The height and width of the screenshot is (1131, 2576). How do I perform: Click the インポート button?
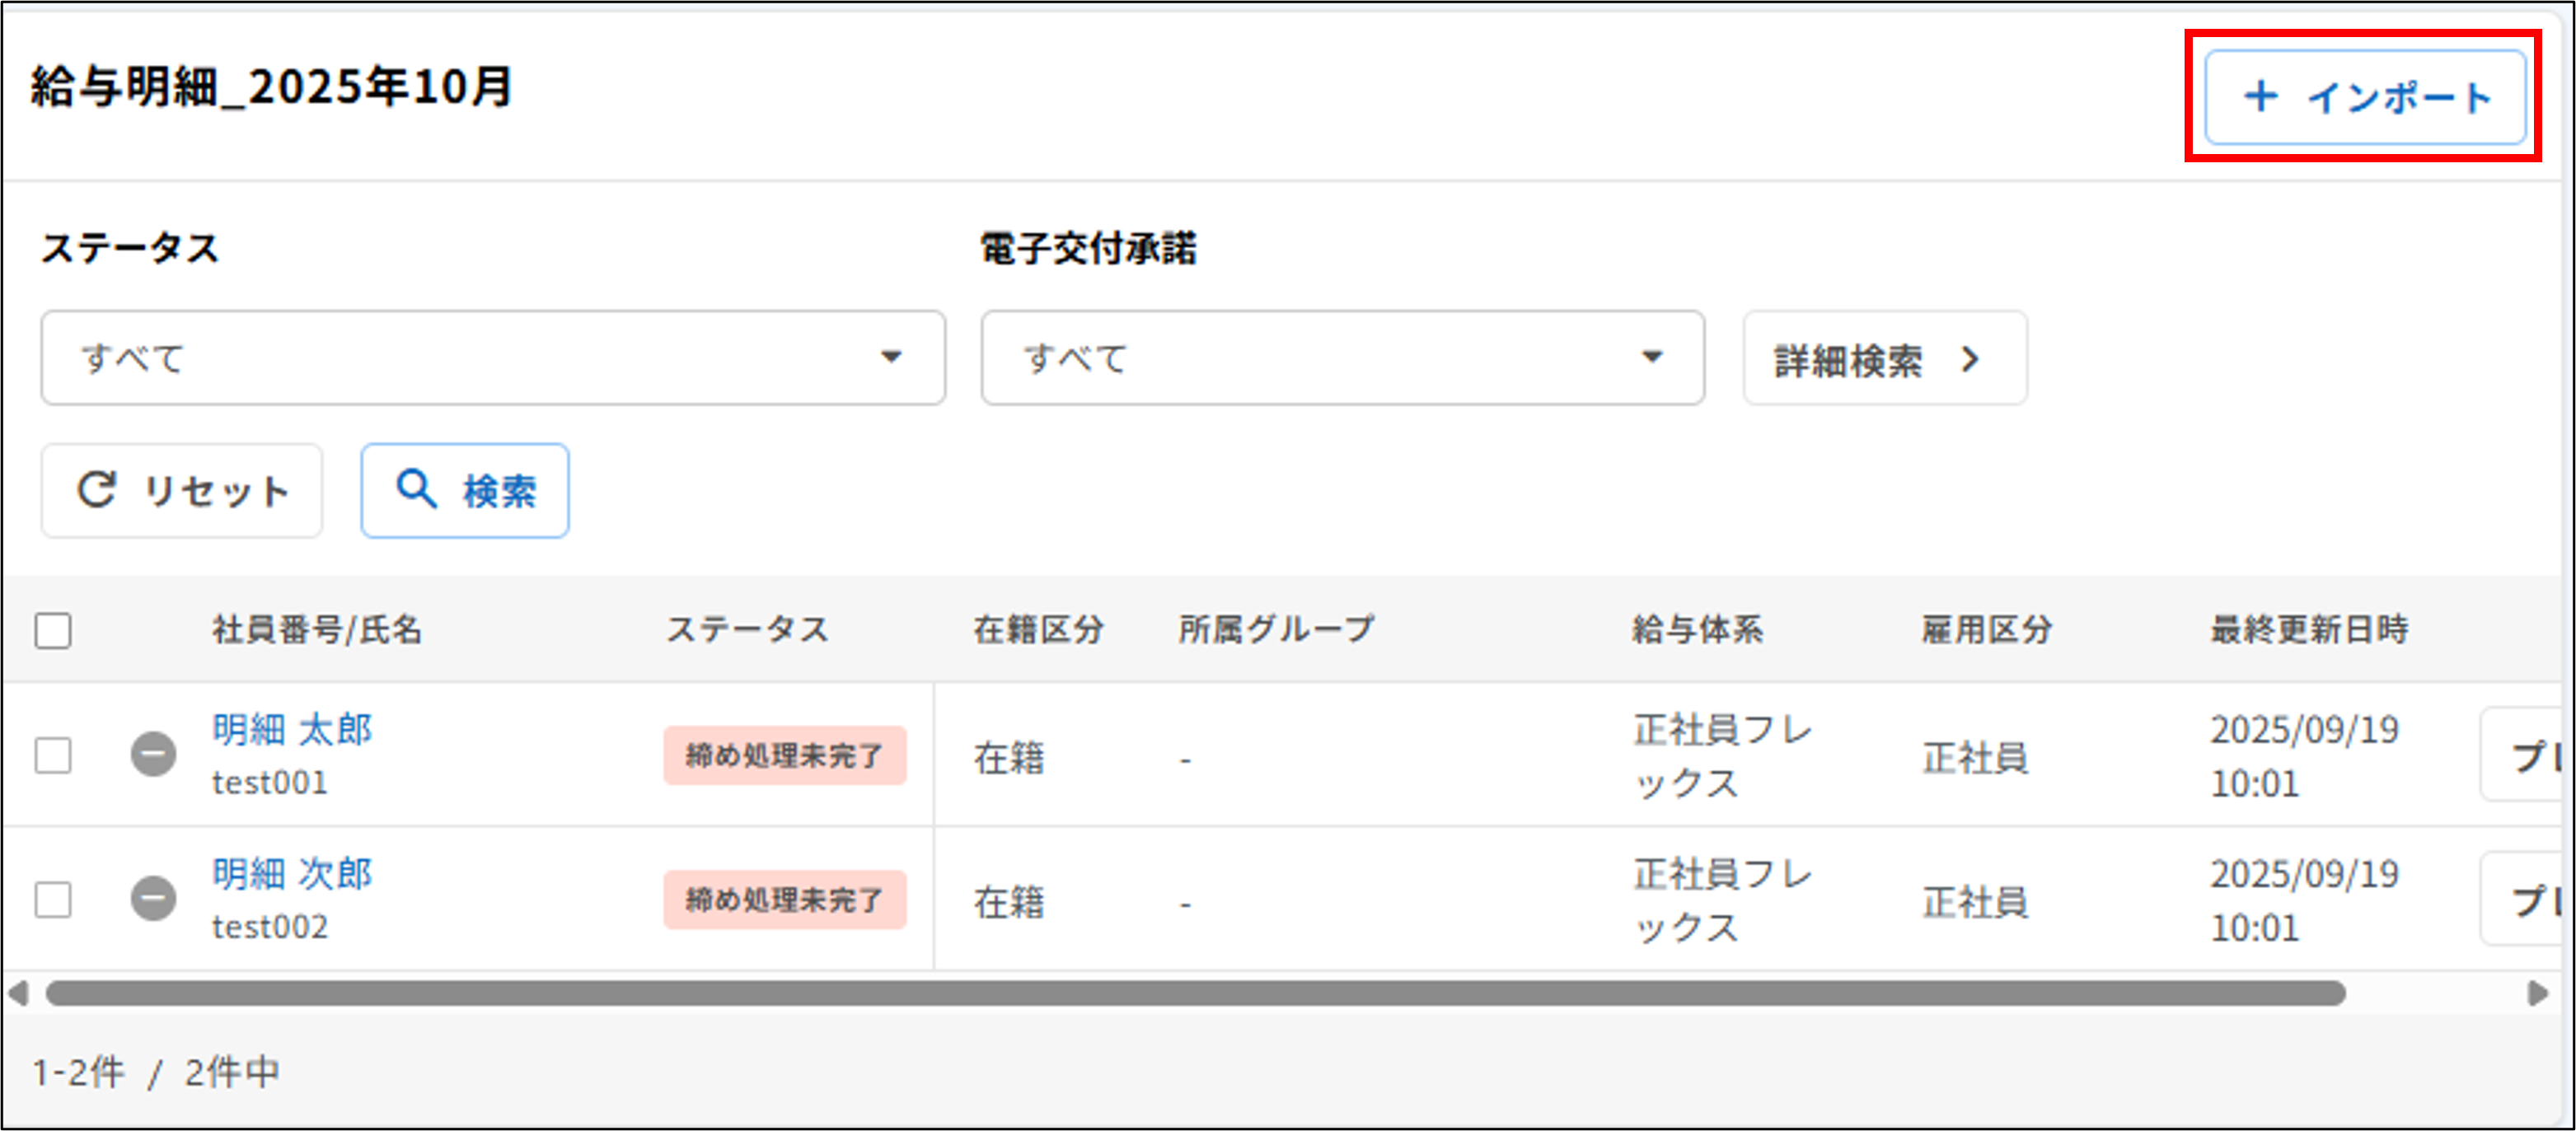click(x=2362, y=98)
